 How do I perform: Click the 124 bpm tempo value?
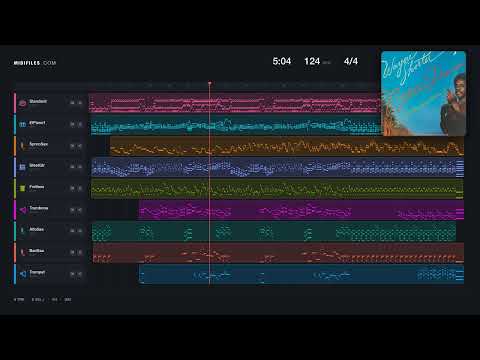click(x=312, y=61)
